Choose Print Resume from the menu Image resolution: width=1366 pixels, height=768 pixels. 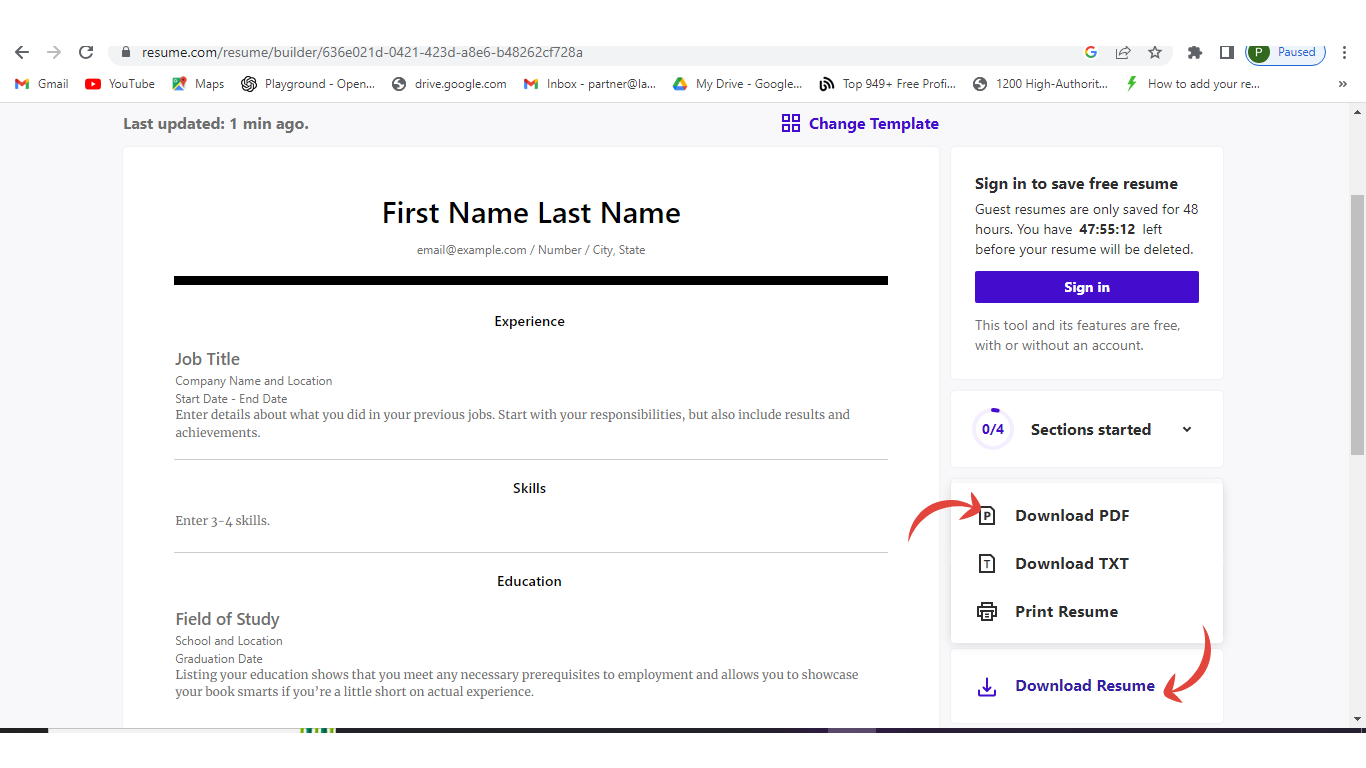pyautogui.click(x=1066, y=612)
